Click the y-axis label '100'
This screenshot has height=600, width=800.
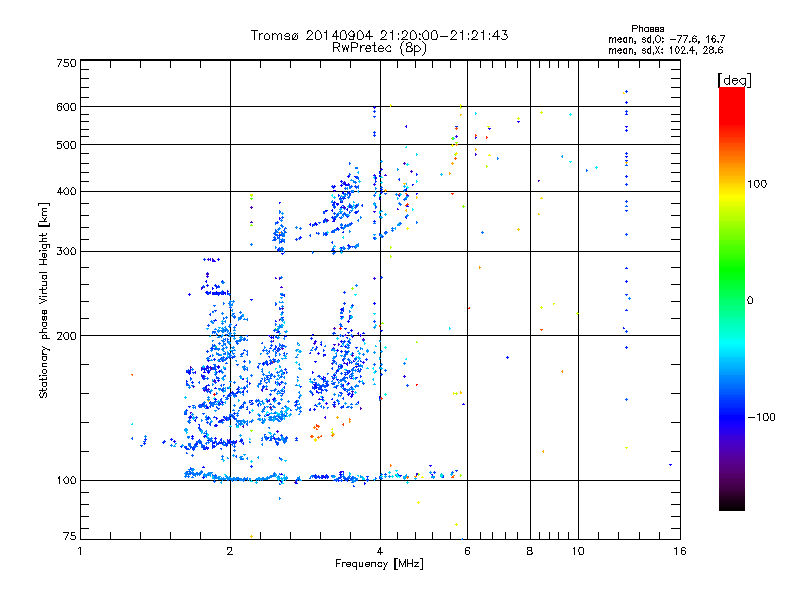66,481
